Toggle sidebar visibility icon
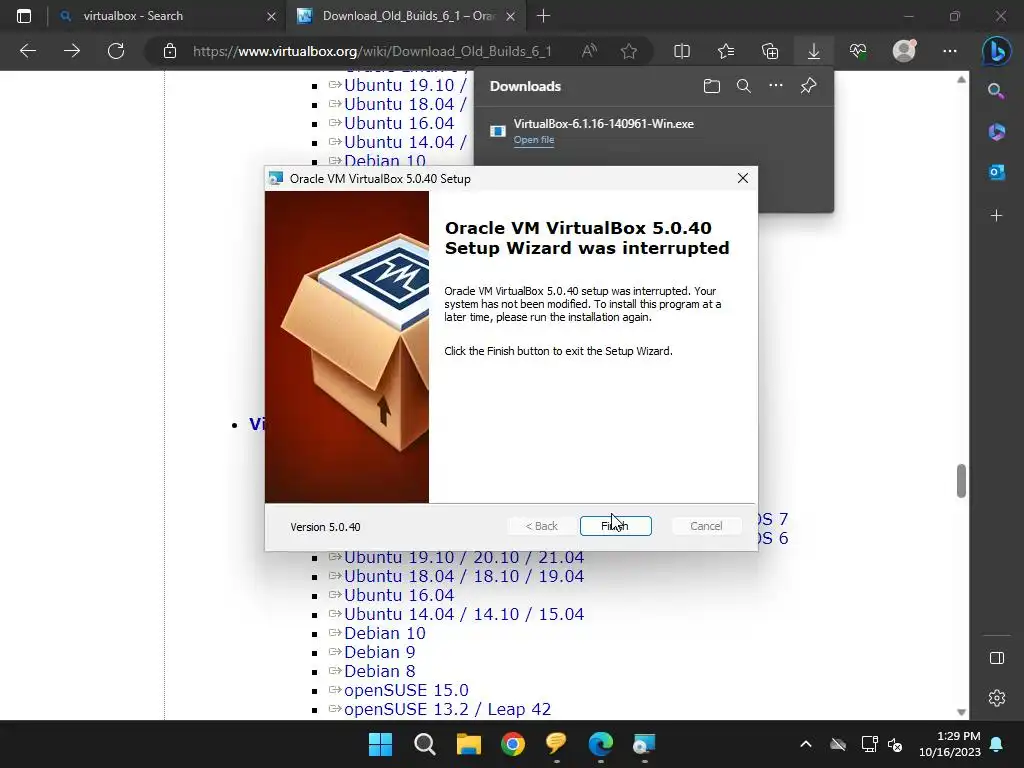The image size is (1024, 768). (x=997, y=658)
